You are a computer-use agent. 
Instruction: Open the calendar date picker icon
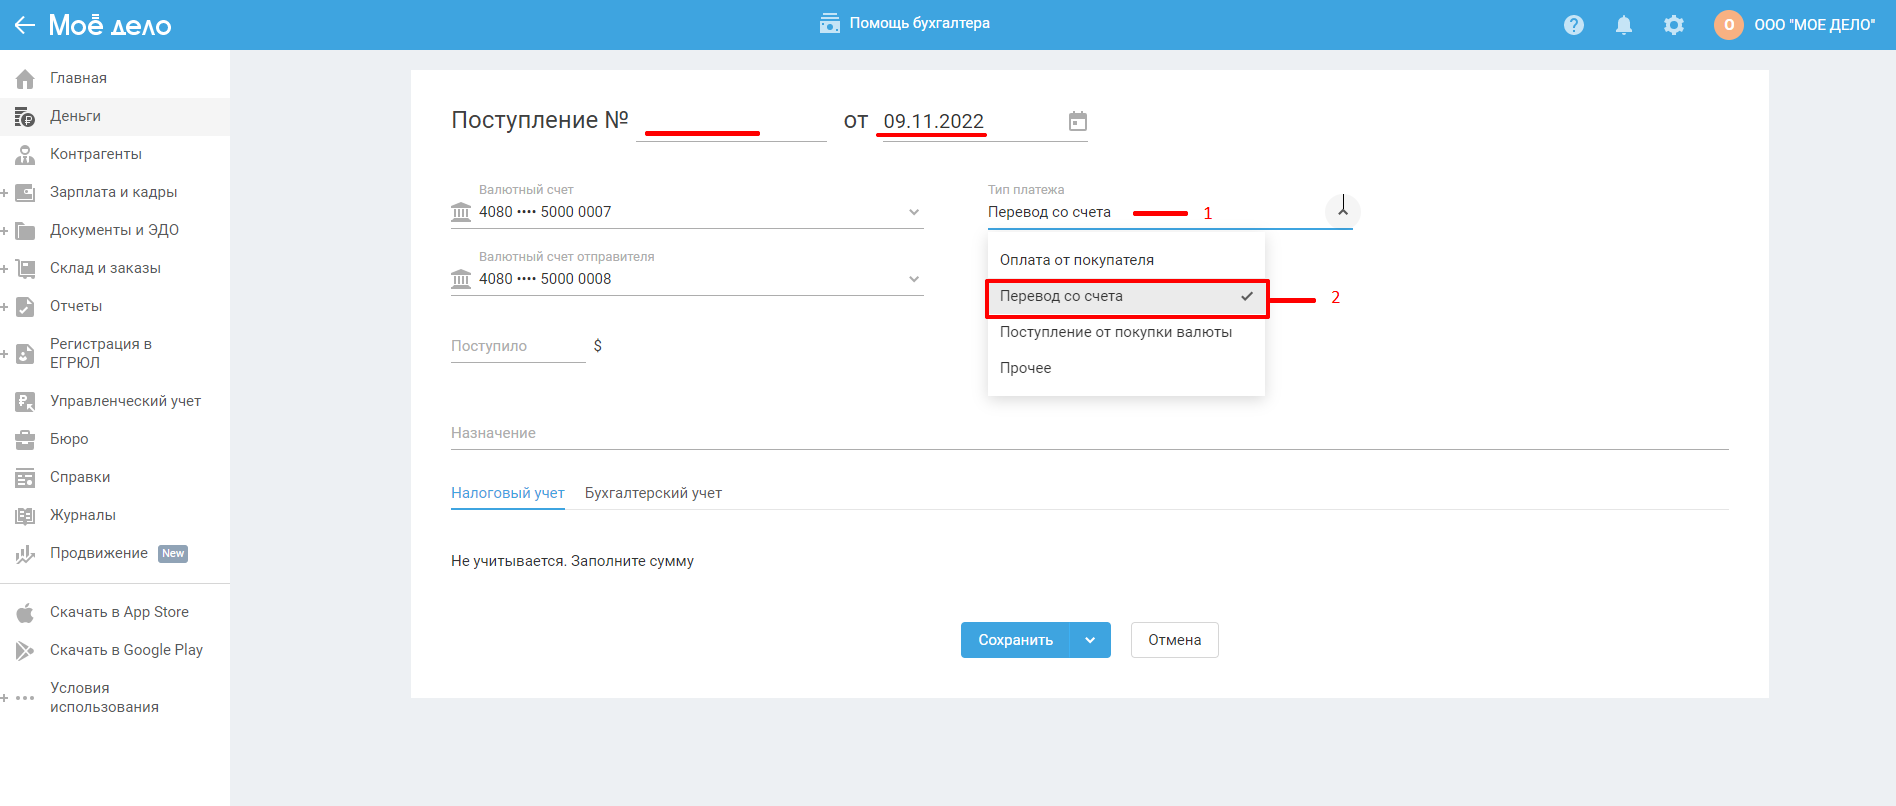(1077, 121)
